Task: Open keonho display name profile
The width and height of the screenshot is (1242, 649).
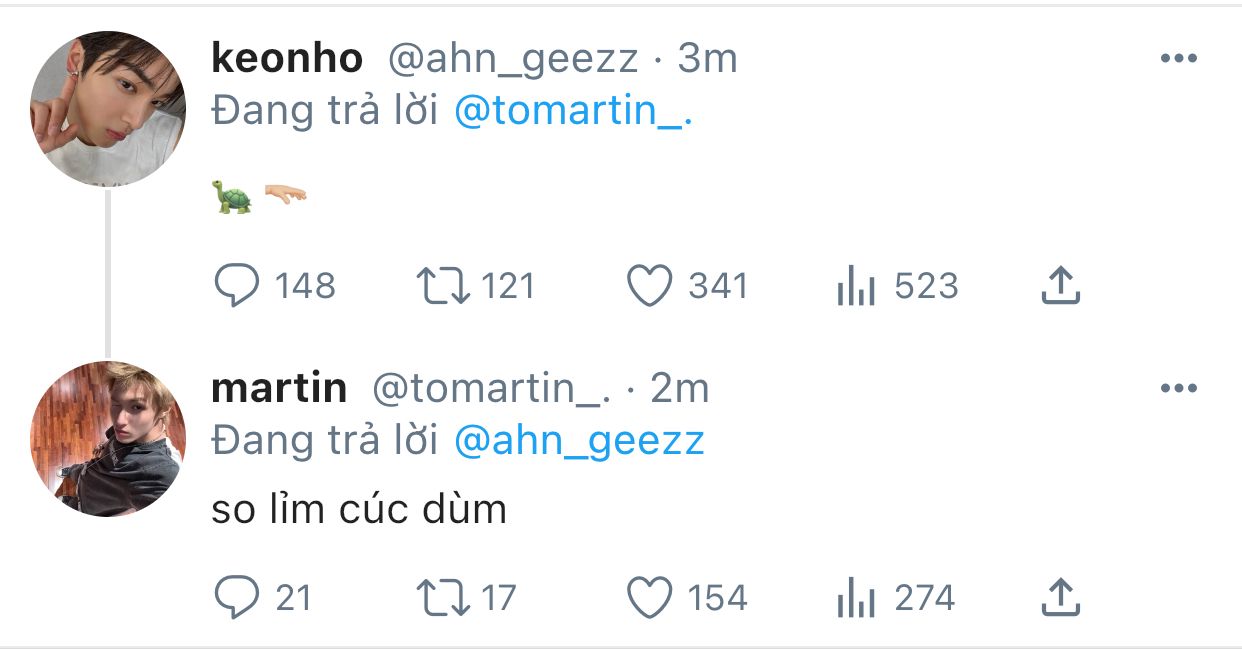Action: click(287, 59)
